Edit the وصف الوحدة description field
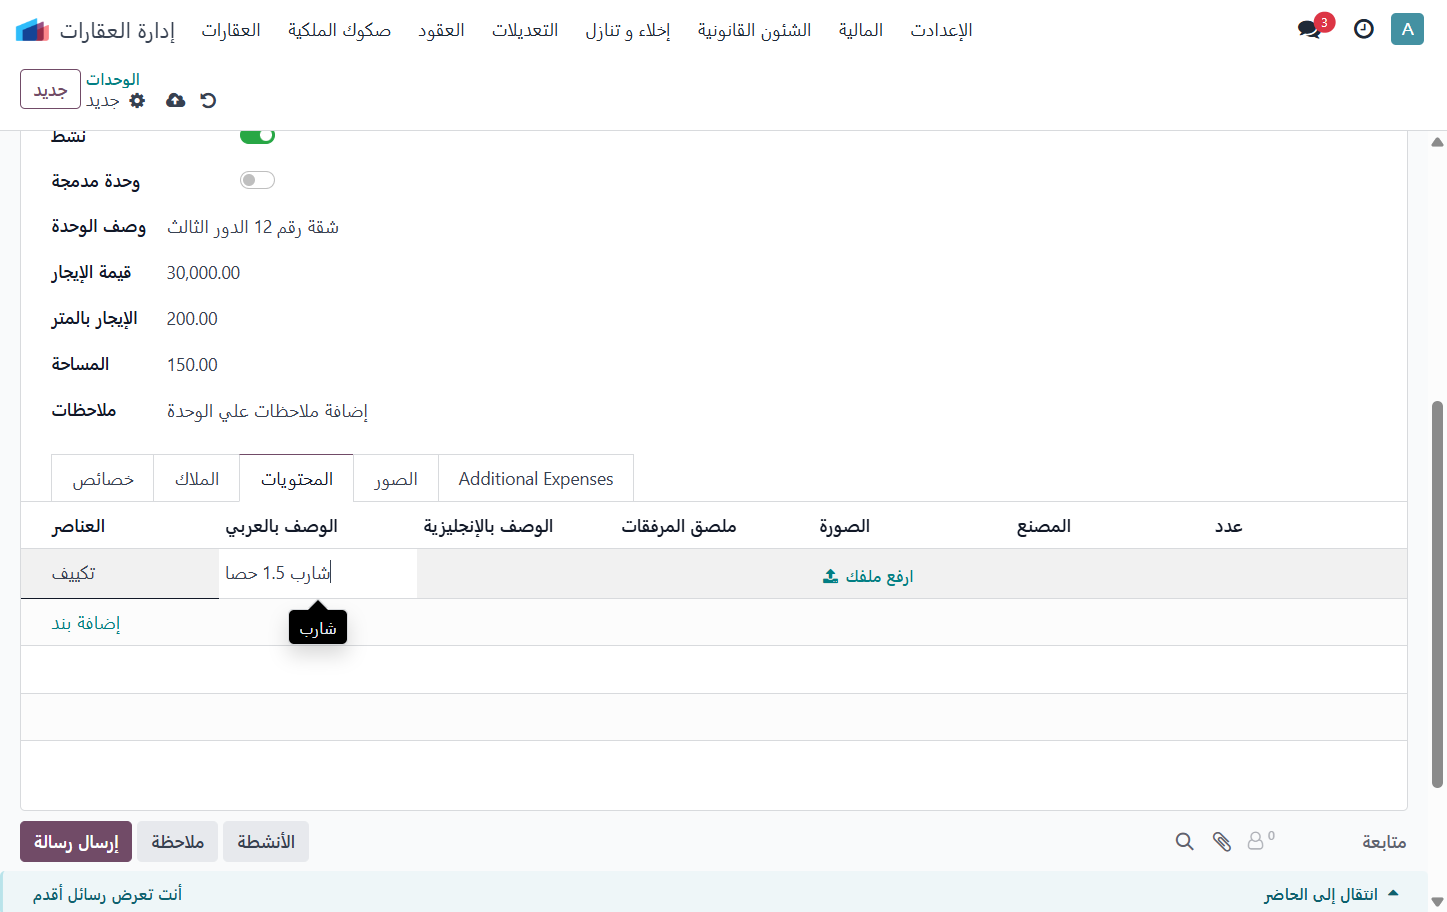 tap(253, 227)
